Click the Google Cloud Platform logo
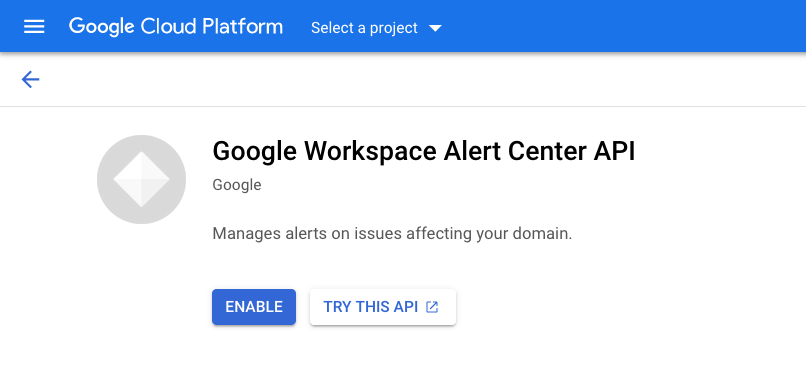The height and width of the screenshot is (391, 806). pos(176,27)
